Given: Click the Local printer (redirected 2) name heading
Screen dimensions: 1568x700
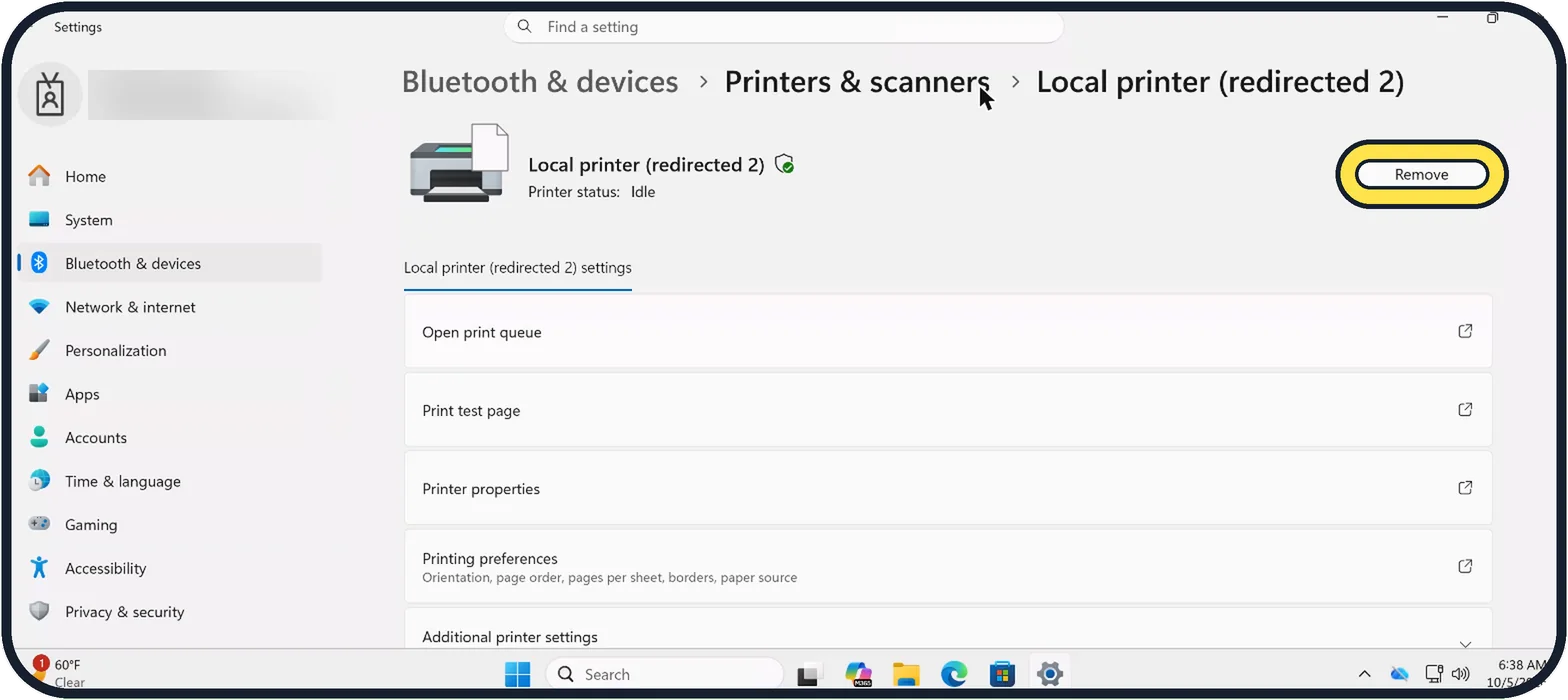Looking at the screenshot, I should [646, 165].
